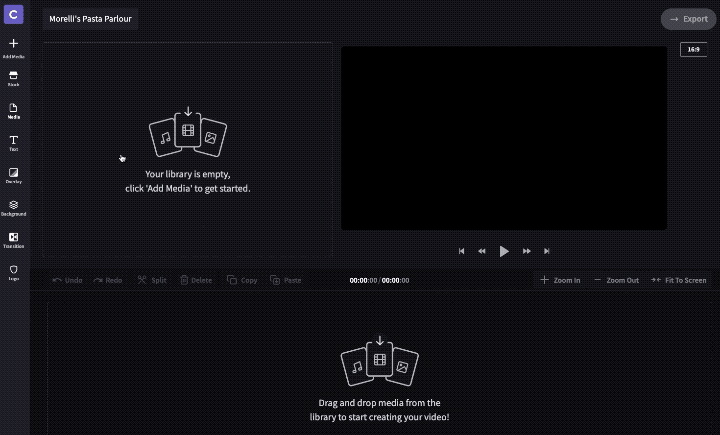720x435 pixels.
Task: Skip to the start of the video
Action: click(461, 251)
